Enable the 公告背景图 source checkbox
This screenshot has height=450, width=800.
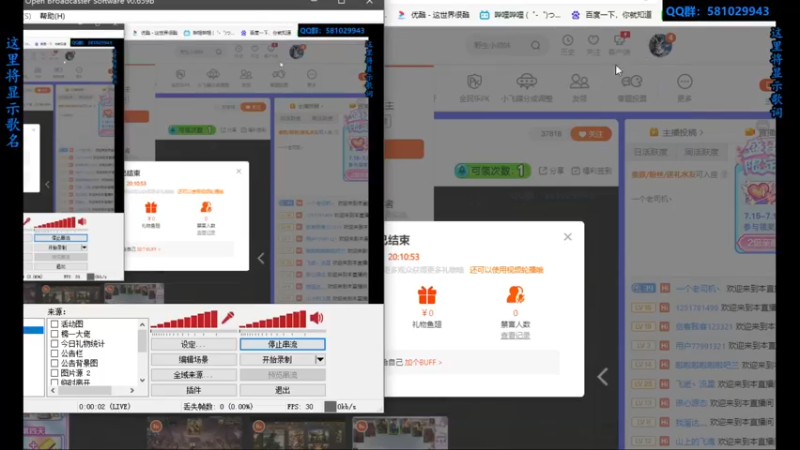(55, 363)
